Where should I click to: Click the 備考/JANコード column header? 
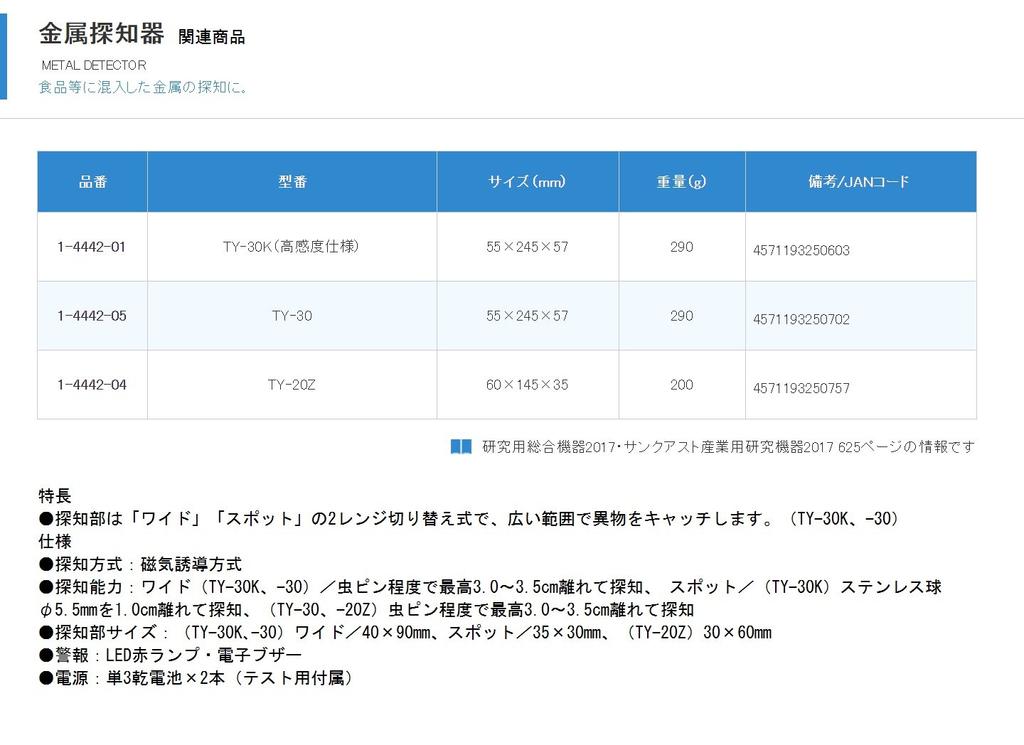(859, 182)
